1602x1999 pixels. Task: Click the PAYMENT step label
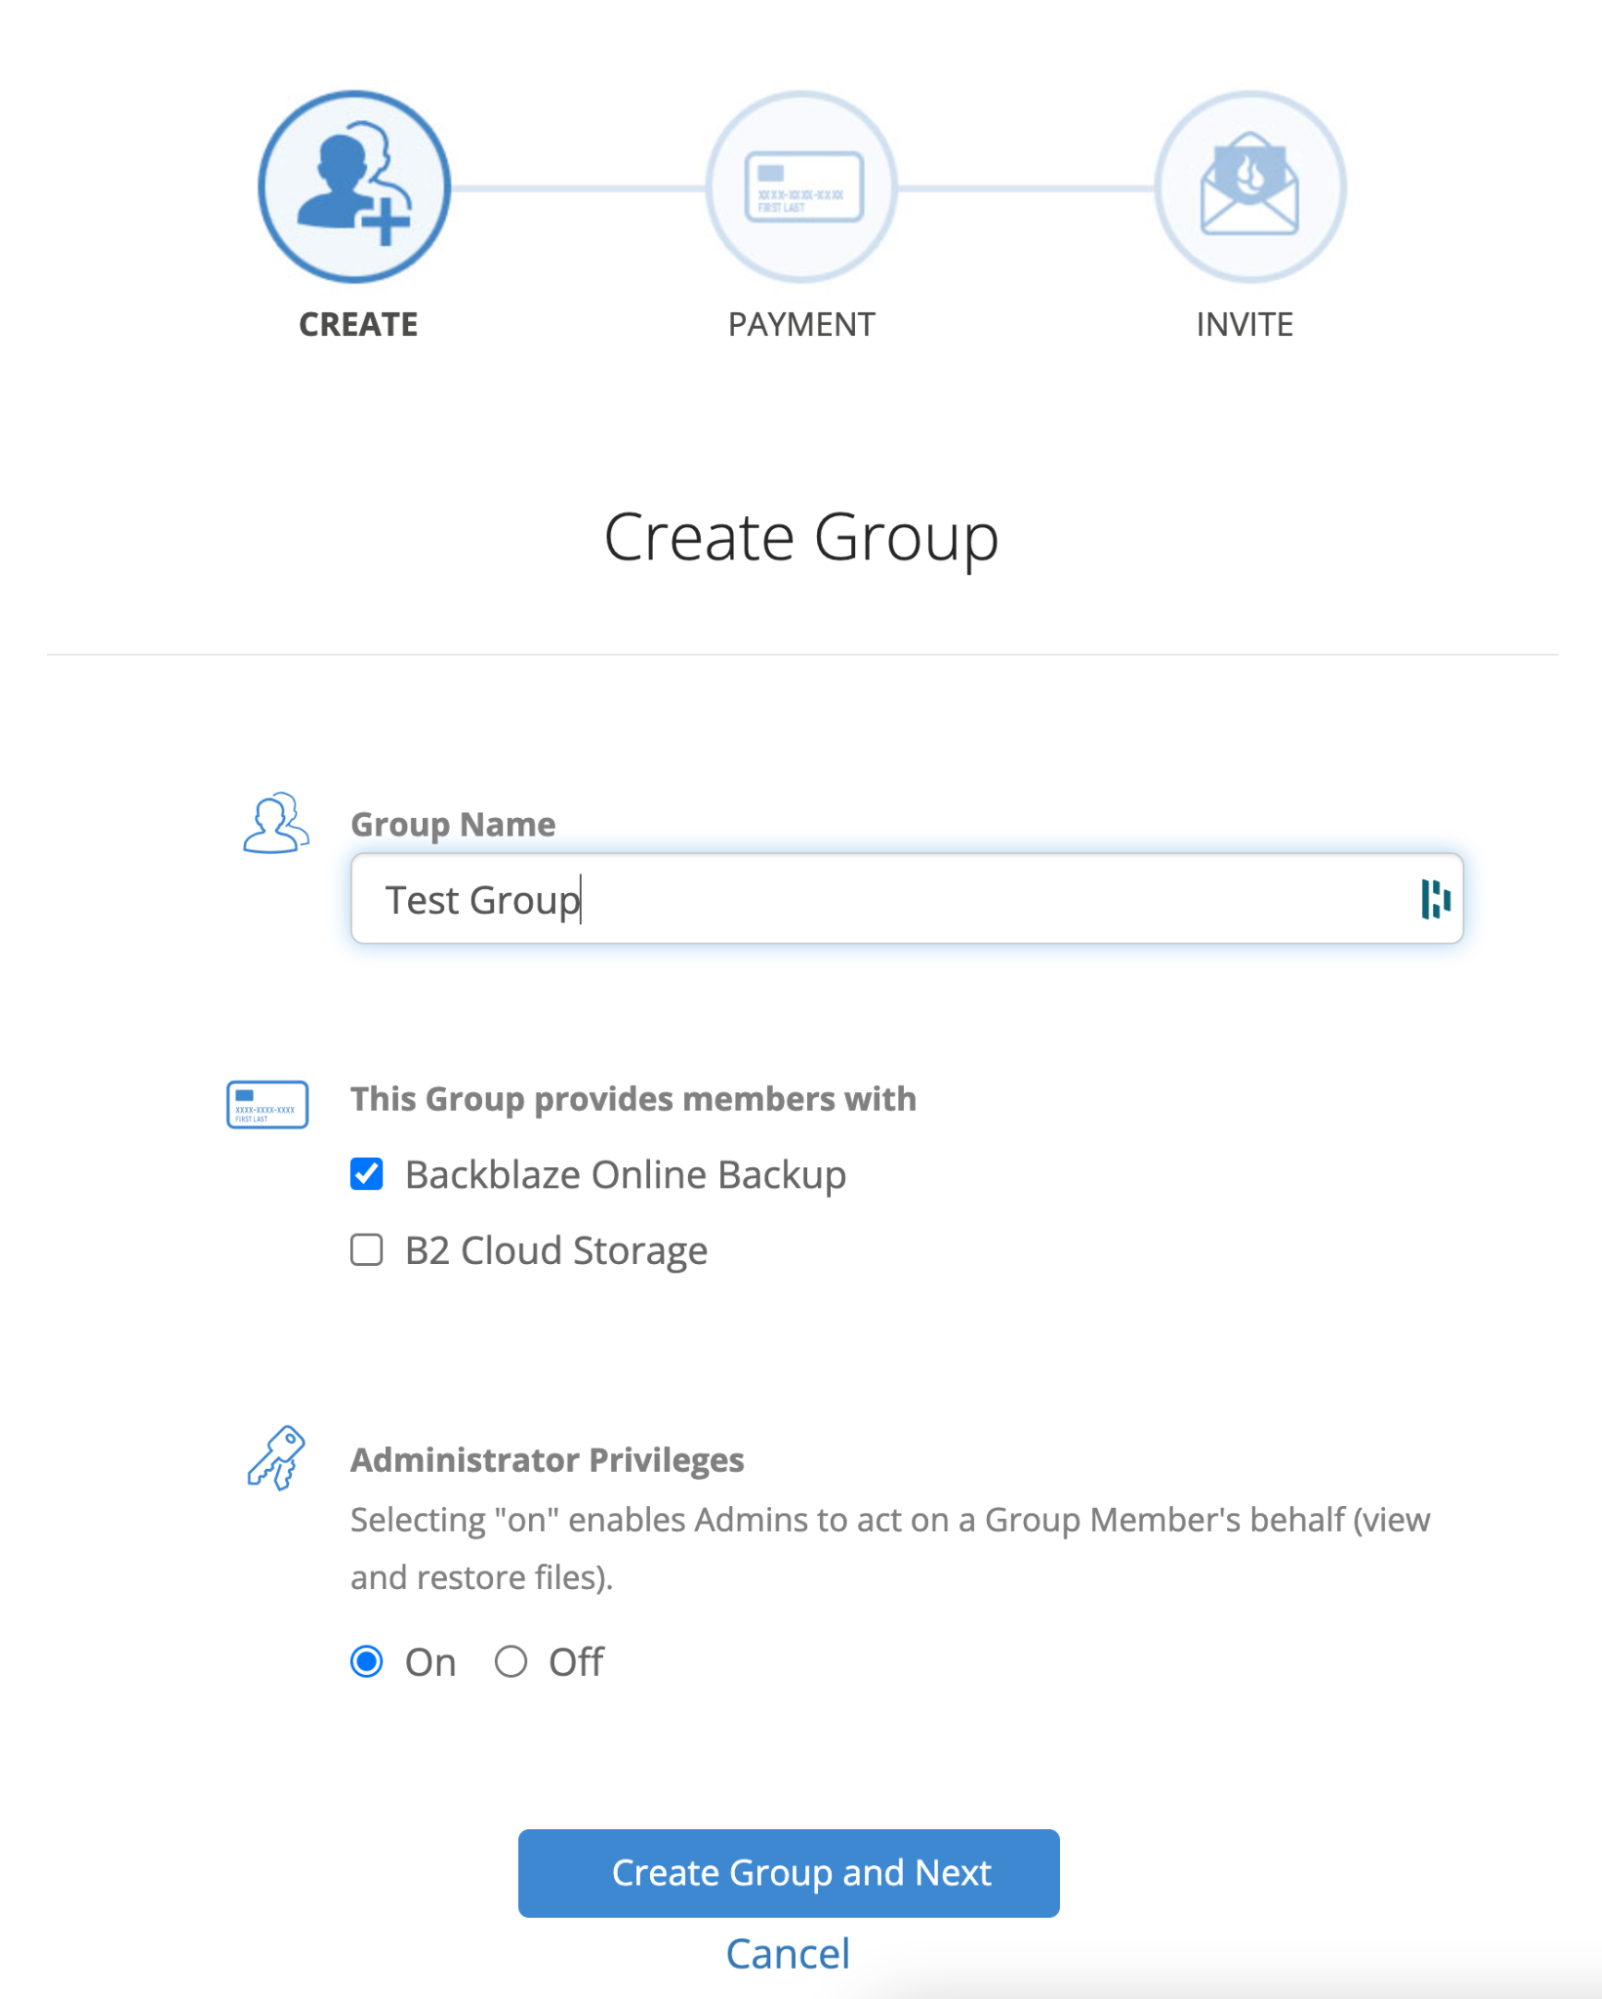point(802,325)
